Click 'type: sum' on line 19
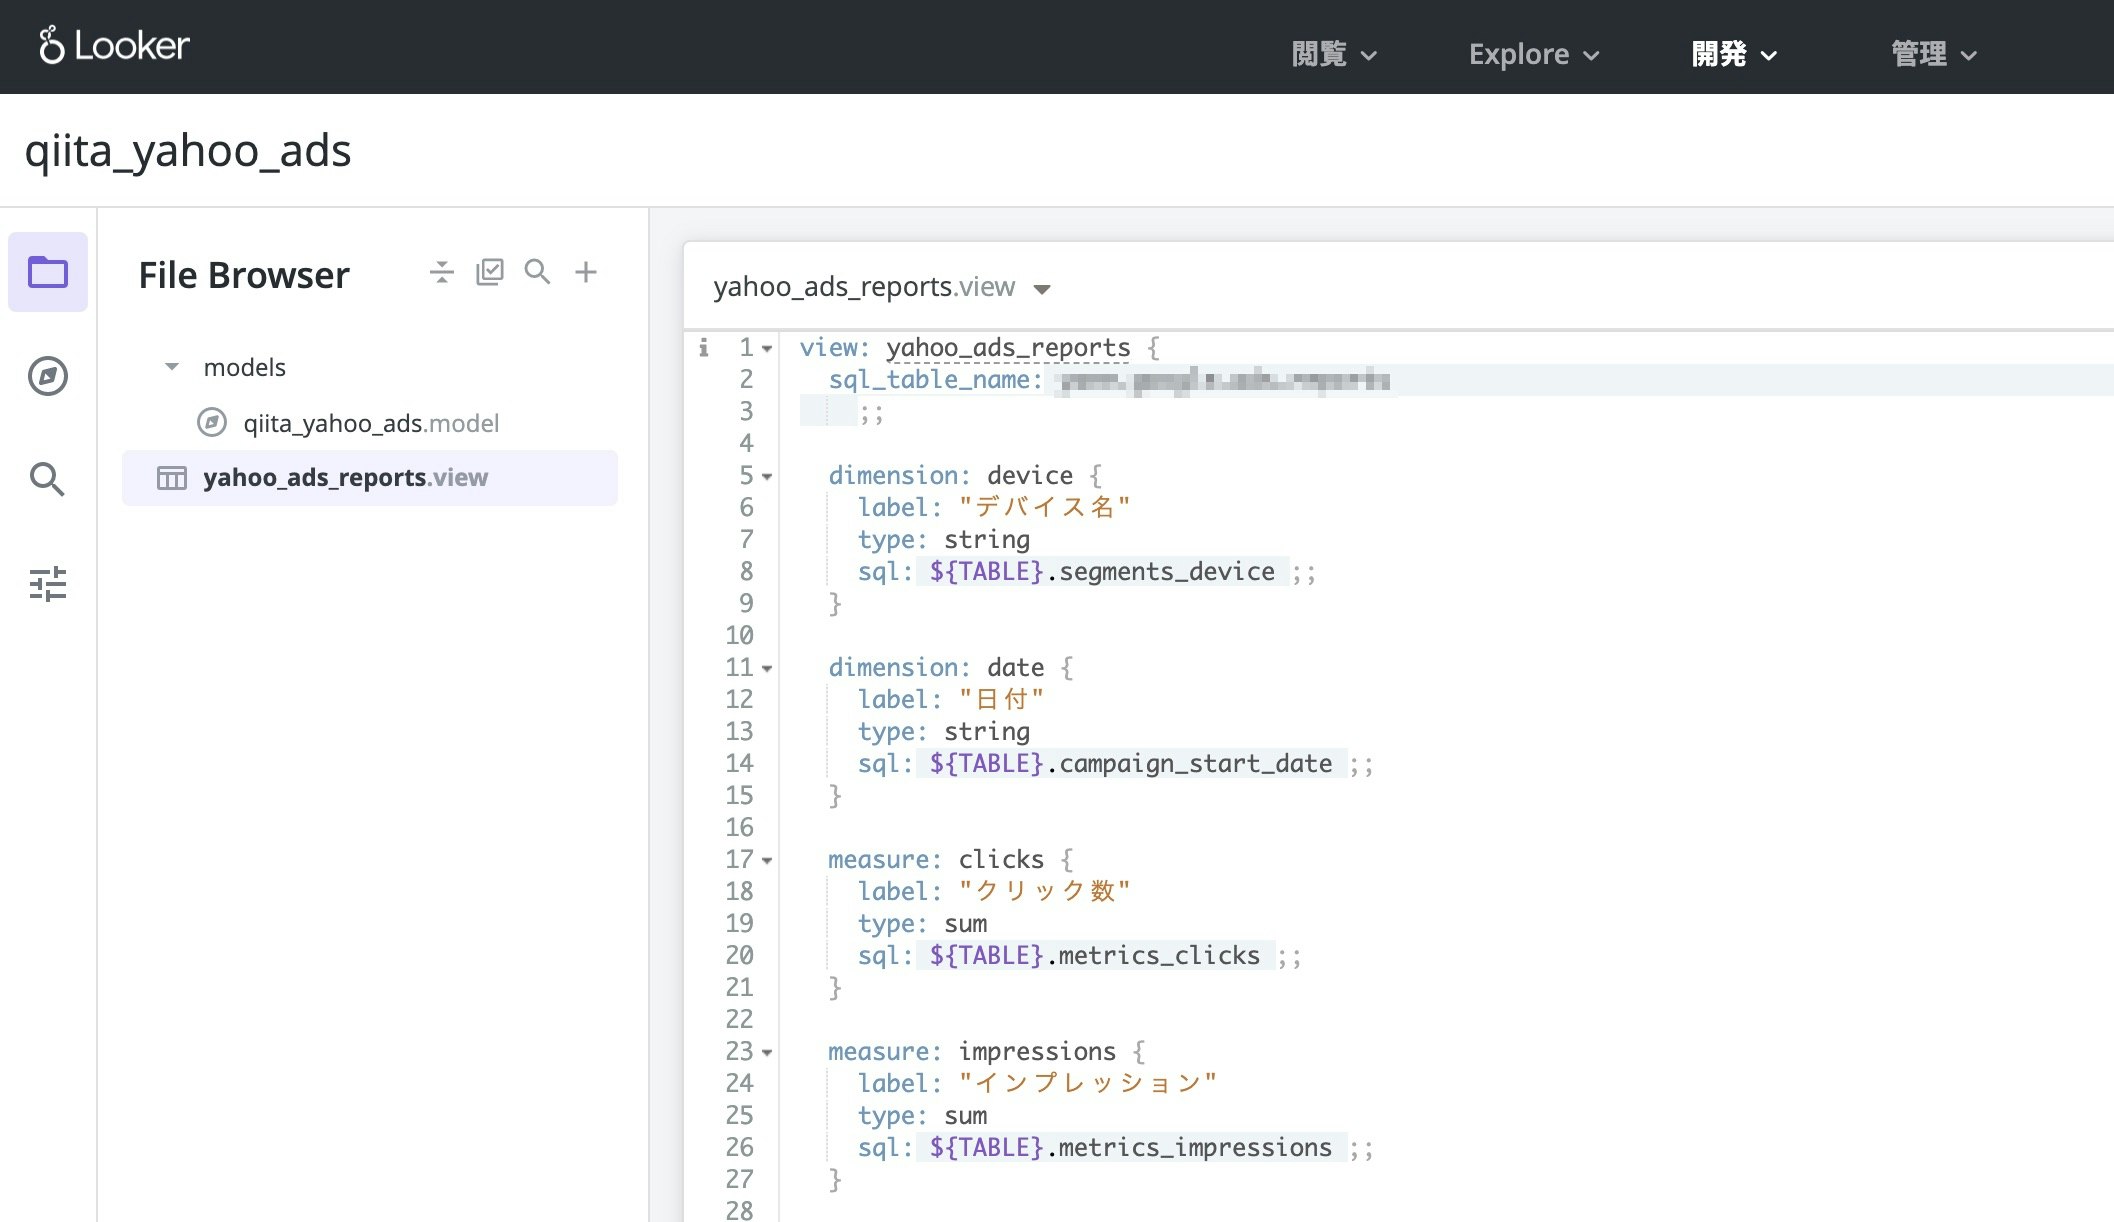The height and width of the screenshot is (1222, 2114). tap(922, 923)
